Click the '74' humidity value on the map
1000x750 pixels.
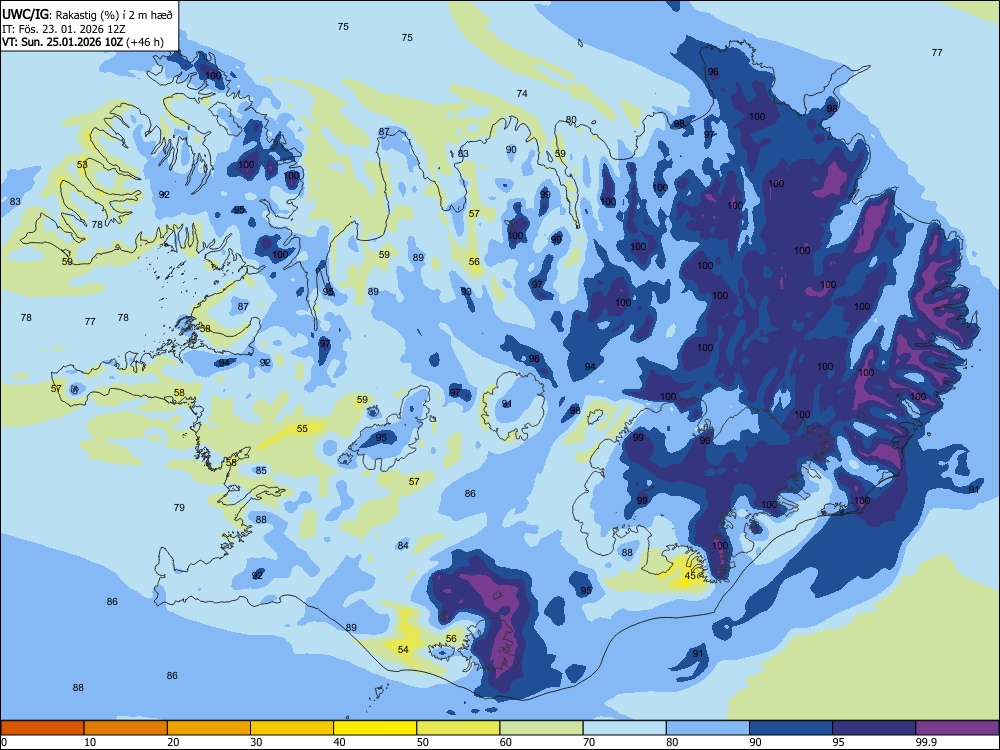[x=522, y=94]
